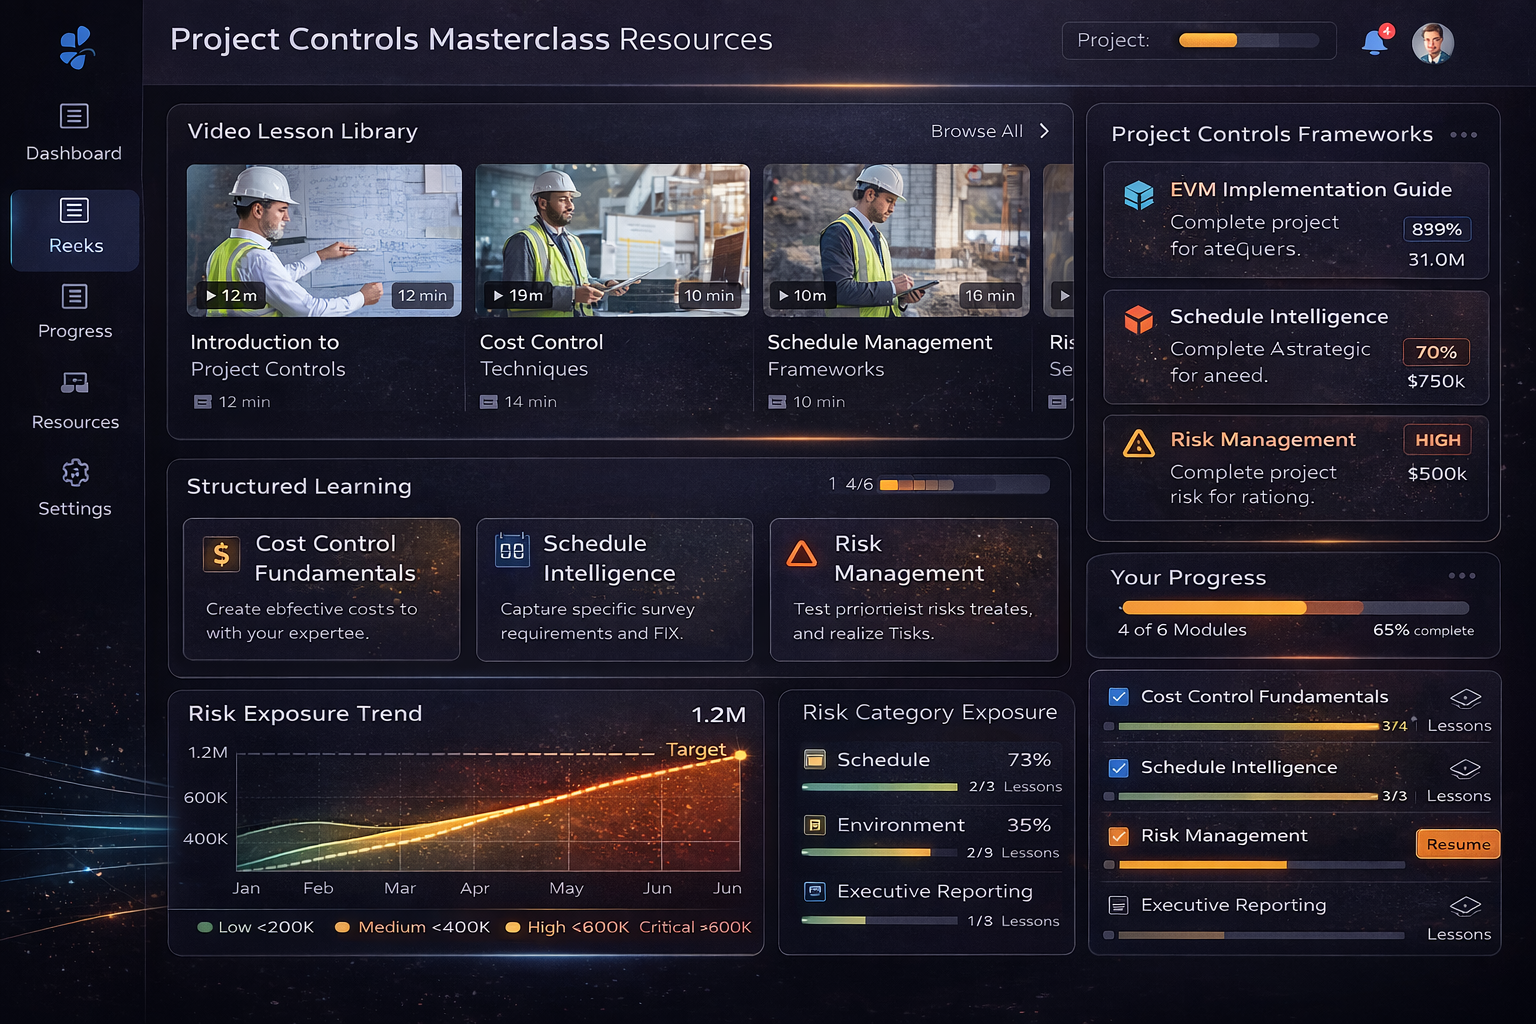The image size is (1536, 1024).
Task: Uncheck the orange Risk Management checkbox
Action: (x=1119, y=836)
